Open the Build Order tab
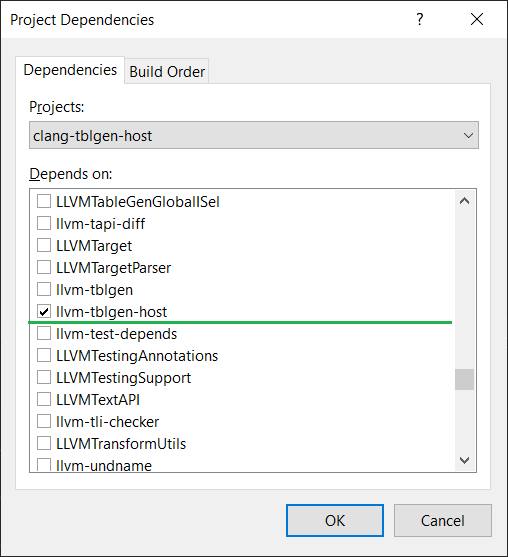Viewport: 508px width, 557px height. pos(167,71)
